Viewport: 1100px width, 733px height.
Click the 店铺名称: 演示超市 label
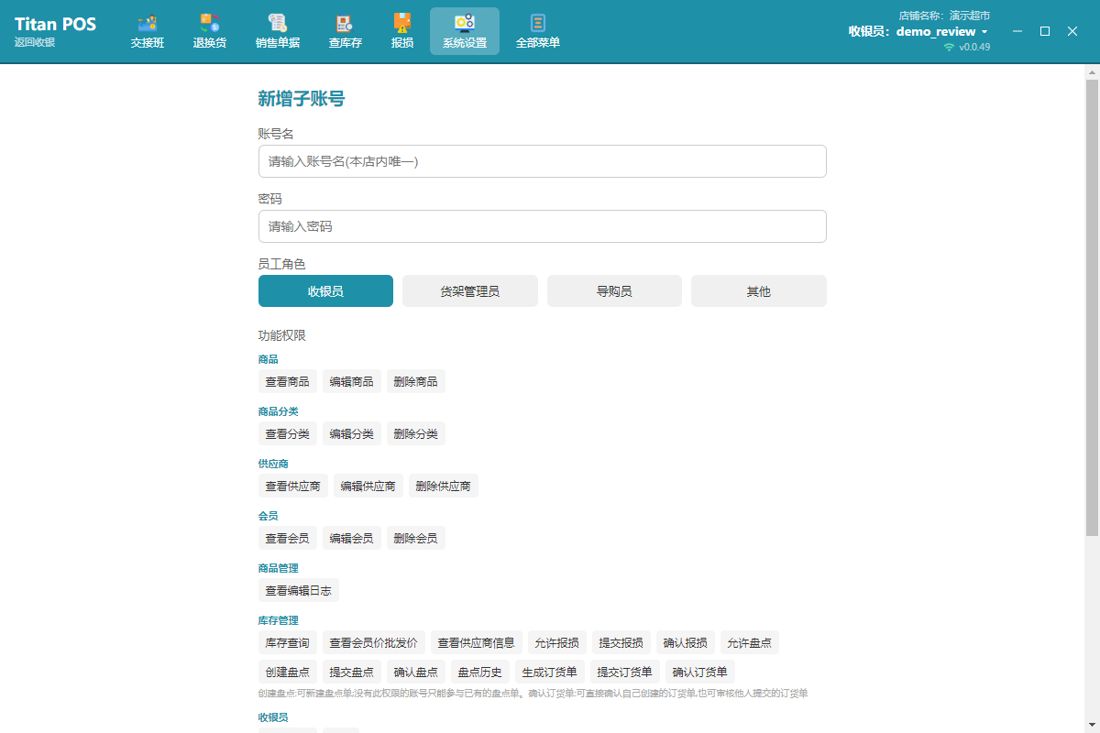pos(944,15)
